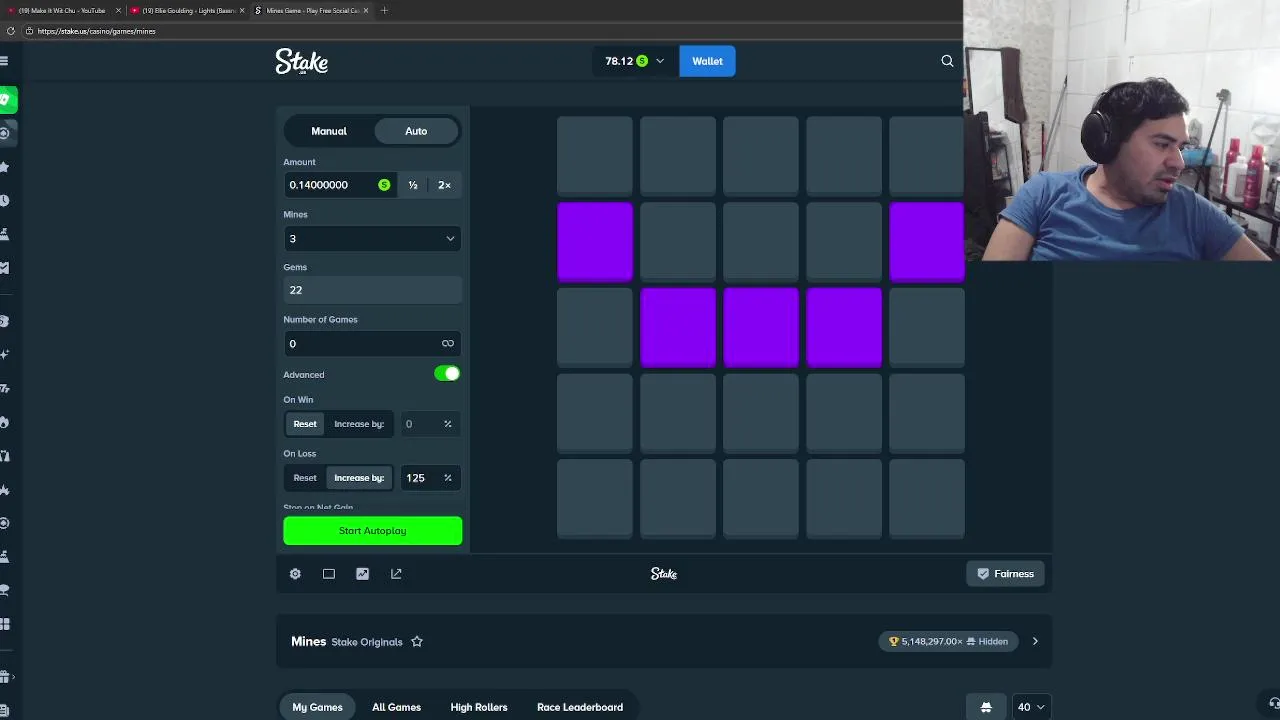This screenshot has height=720, width=1280.
Task: Expand the Mines game info chevron
Action: pos(1035,642)
